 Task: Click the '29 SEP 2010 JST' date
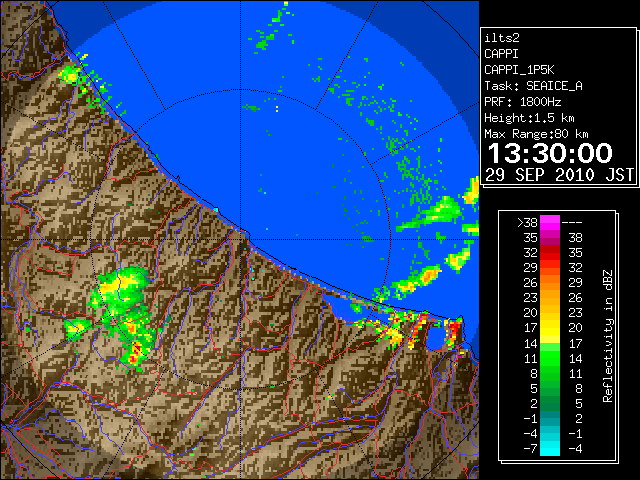click(559, 175)
